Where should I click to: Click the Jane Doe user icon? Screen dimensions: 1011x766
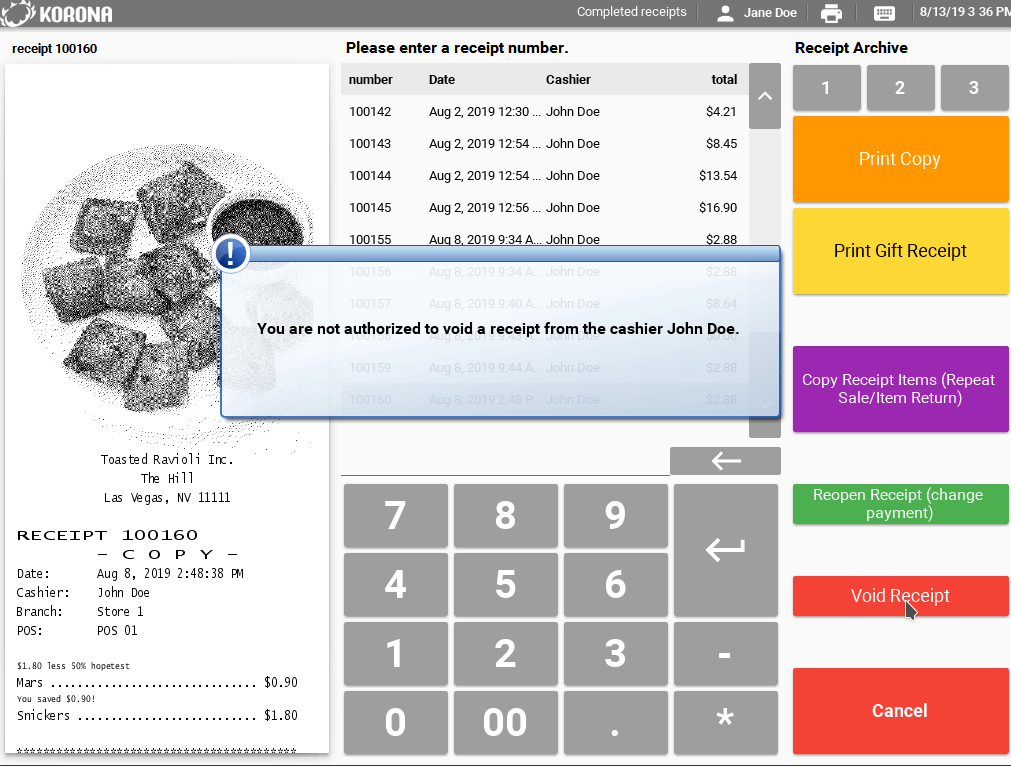coord(725,13)
